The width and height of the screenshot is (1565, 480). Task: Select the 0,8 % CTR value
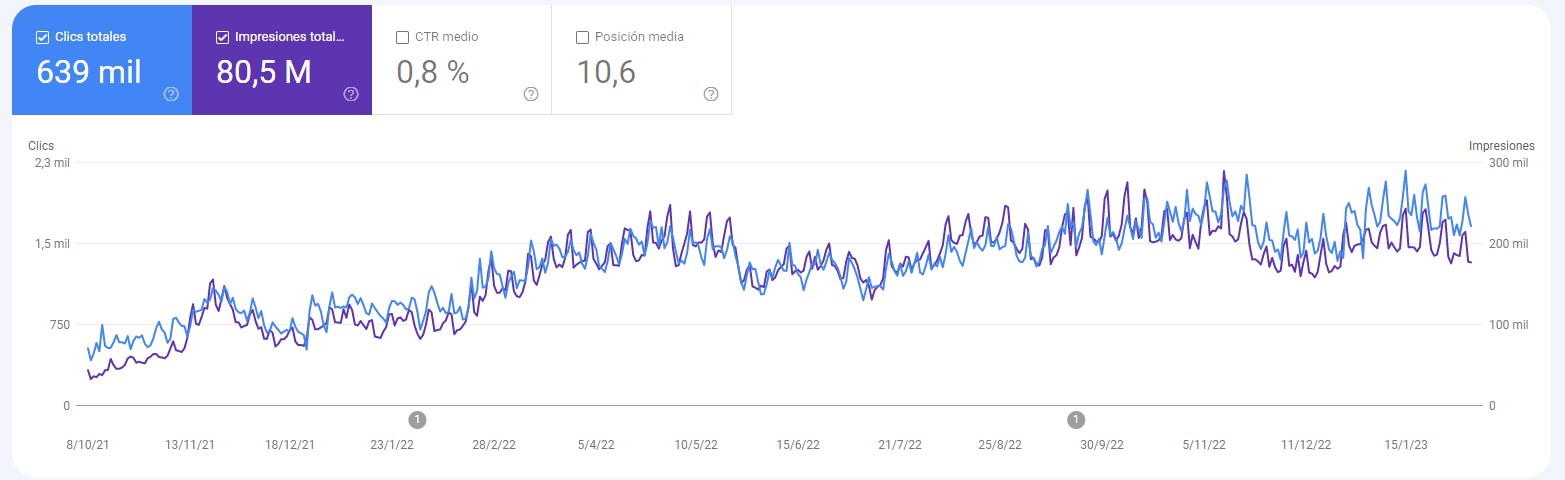433,72
